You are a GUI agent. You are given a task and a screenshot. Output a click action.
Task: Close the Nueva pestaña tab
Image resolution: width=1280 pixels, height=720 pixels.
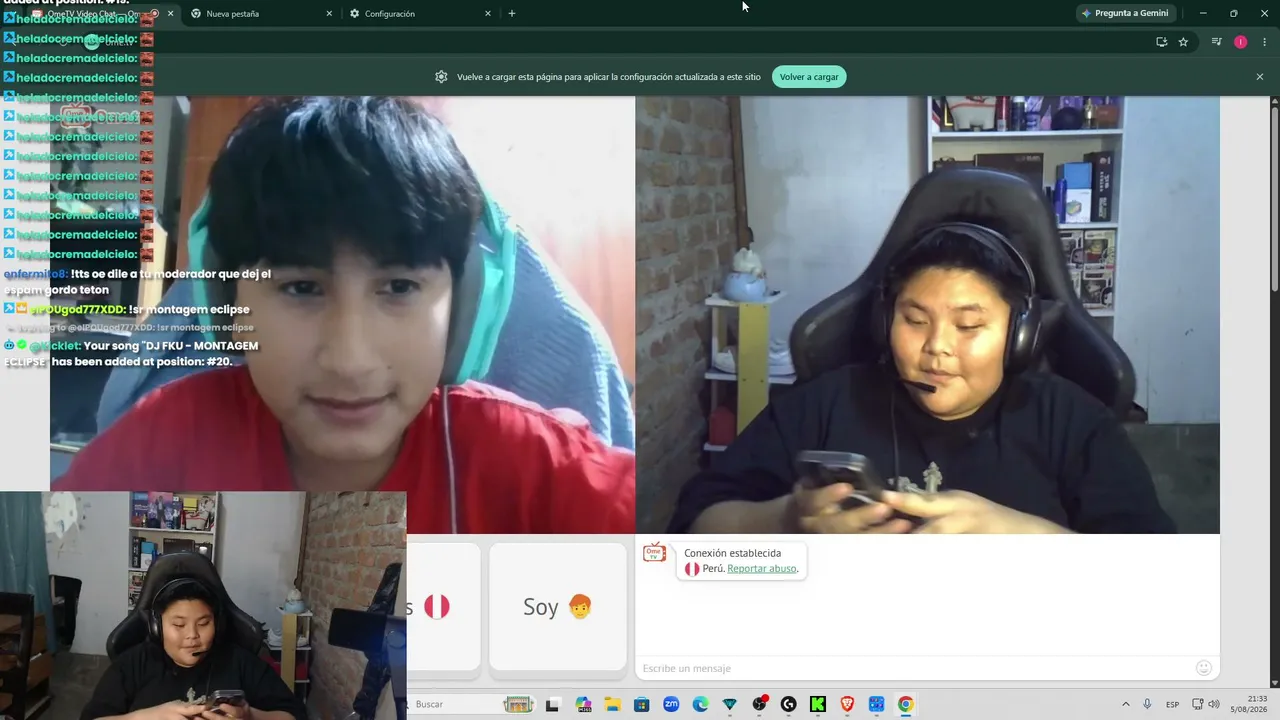coord(329,13)
